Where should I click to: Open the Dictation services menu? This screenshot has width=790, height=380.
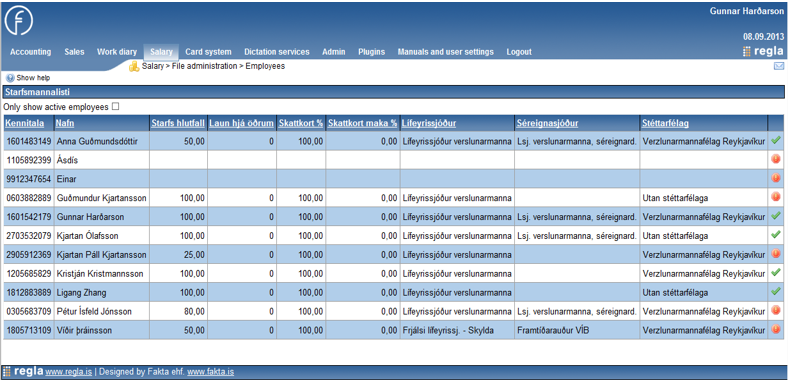click(x=277, y=52)
